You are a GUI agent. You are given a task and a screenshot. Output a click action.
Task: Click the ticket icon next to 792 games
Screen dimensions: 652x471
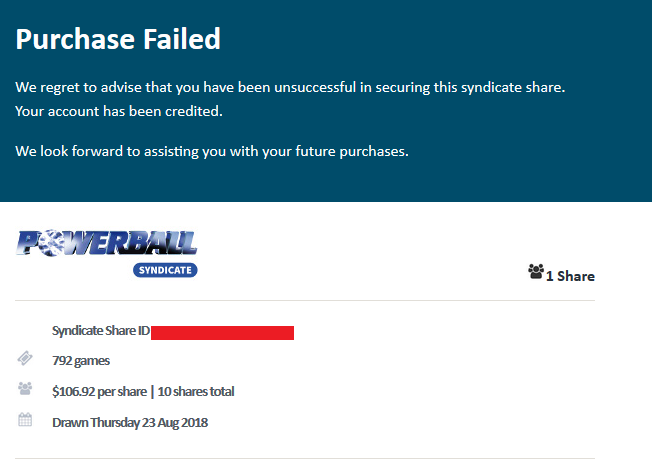[25, 359]
